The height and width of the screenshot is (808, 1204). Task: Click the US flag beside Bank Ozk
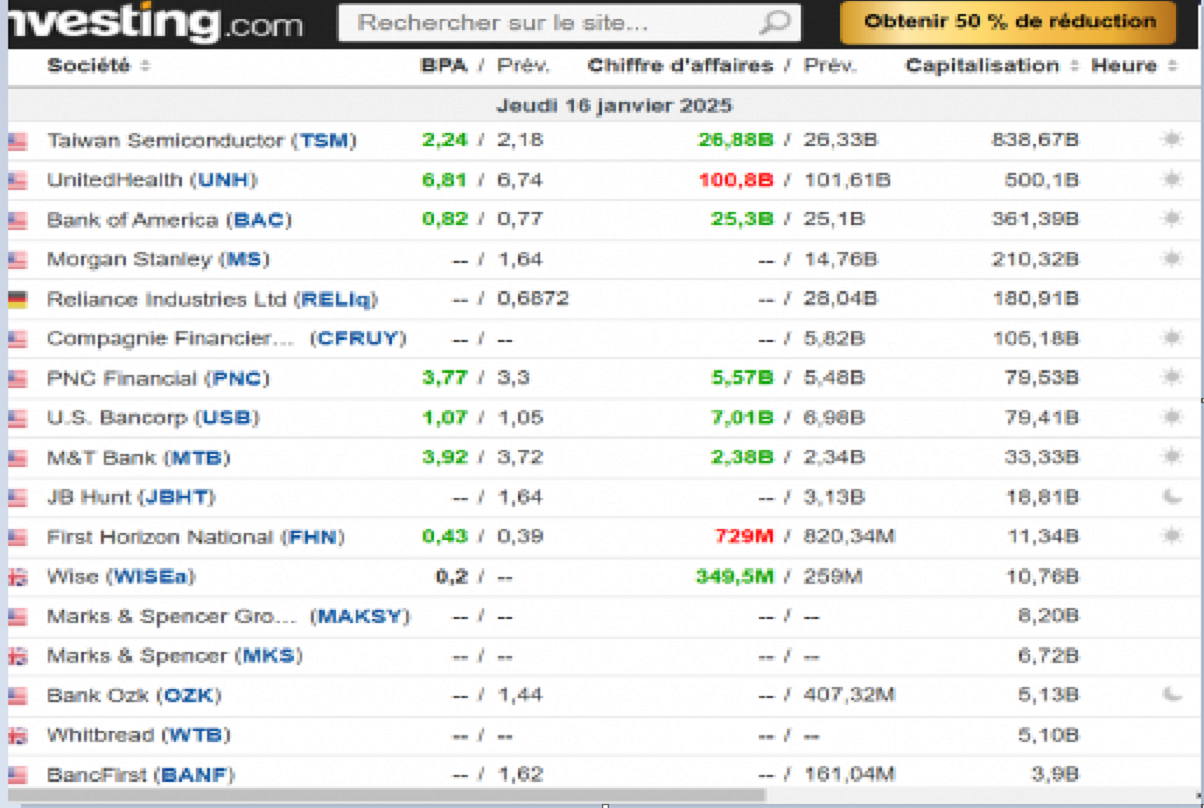pyautogui.click(x=18, y=696)
